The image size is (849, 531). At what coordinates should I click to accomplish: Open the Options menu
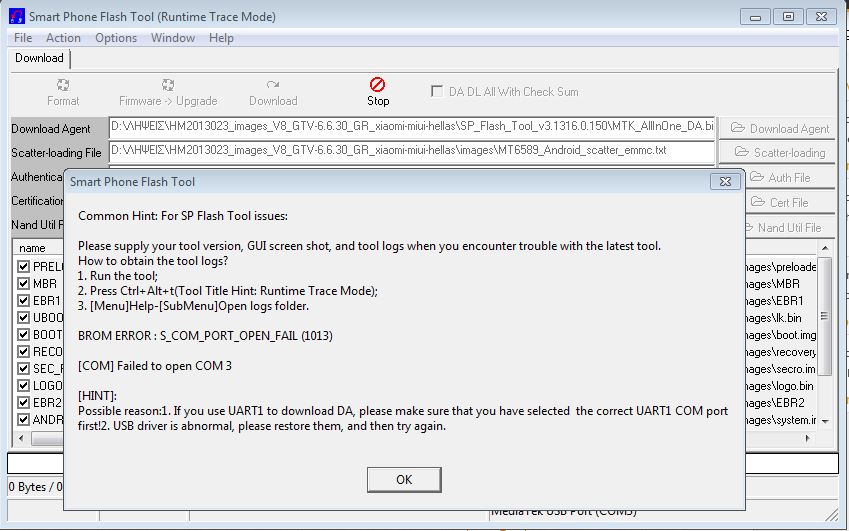click(116, 38)
